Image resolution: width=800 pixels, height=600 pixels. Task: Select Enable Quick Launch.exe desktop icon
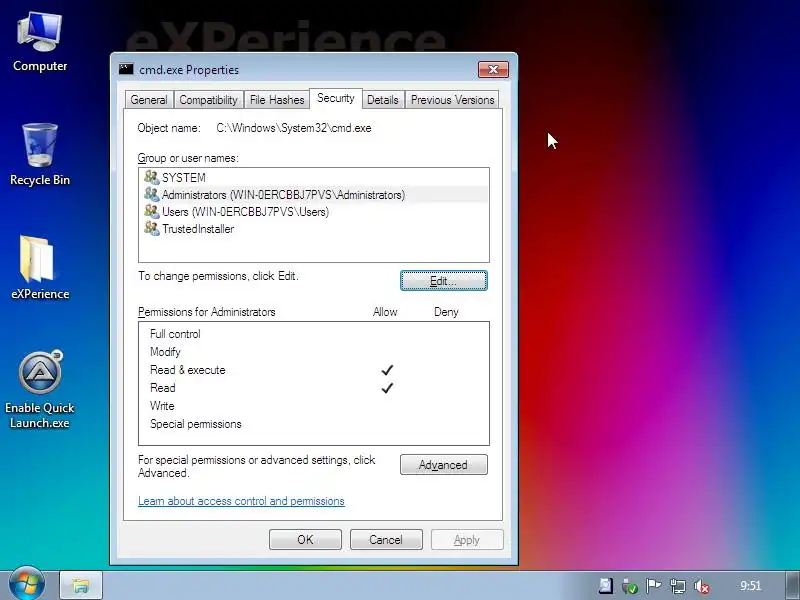click(x=40, y=390)
